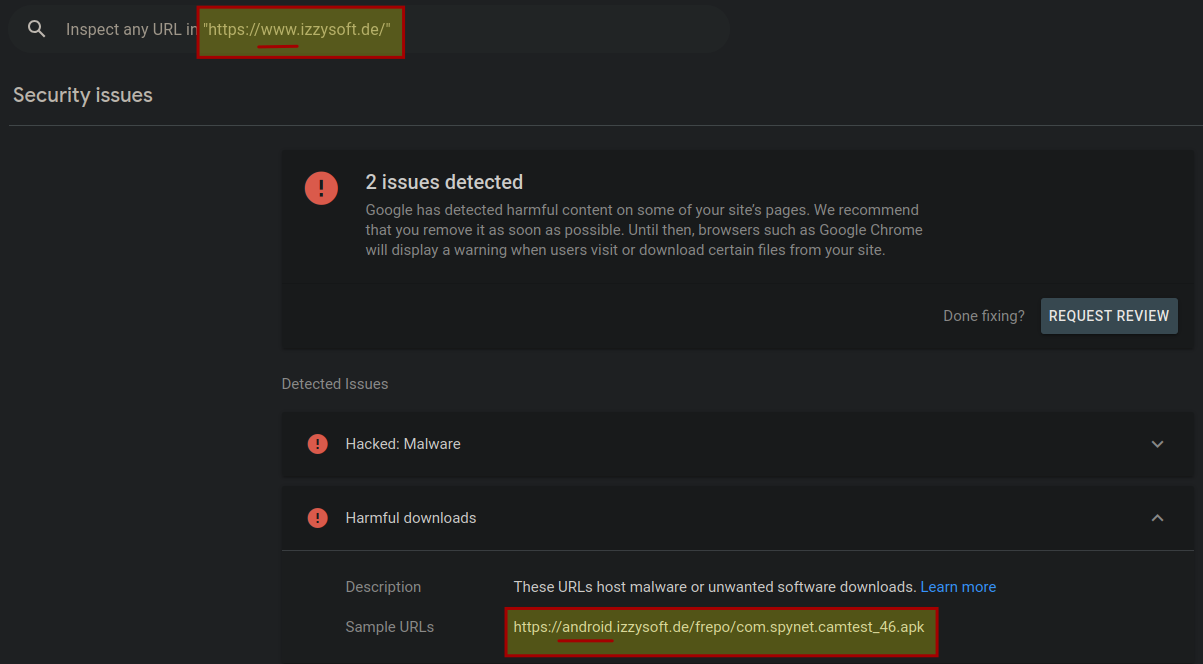The image size is (1203, 664).
Task: Click the 2 issues detected heading
Action: (x=444, y=182)
